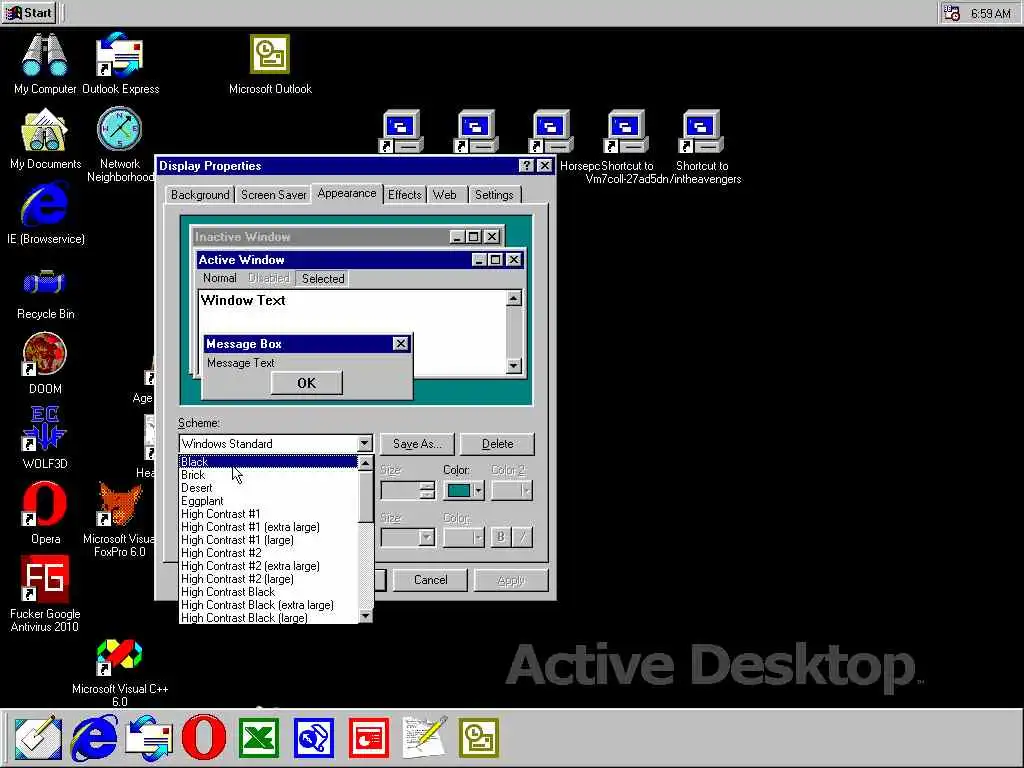Screen dimensions: 1024x768
Task: Switch to the Effects tab
Action: (405, 195)
